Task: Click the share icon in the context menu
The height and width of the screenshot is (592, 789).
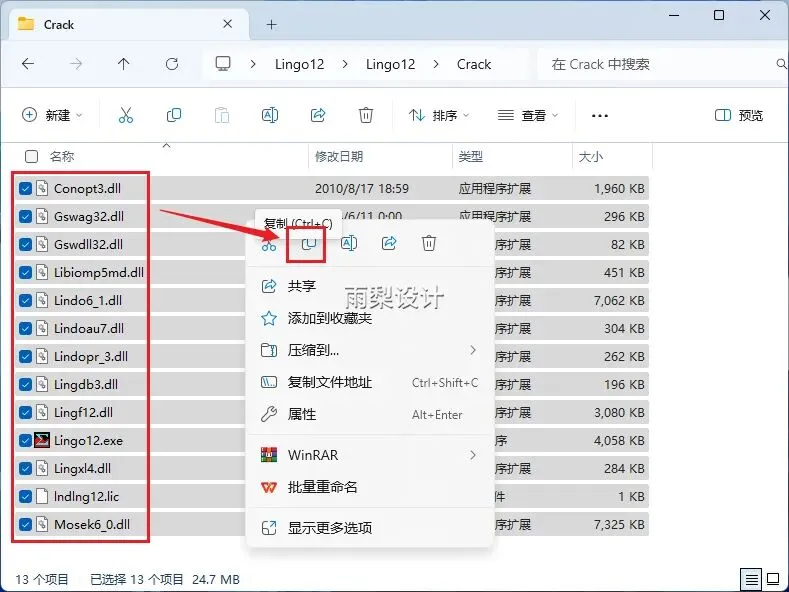Action: click(389, 244)
